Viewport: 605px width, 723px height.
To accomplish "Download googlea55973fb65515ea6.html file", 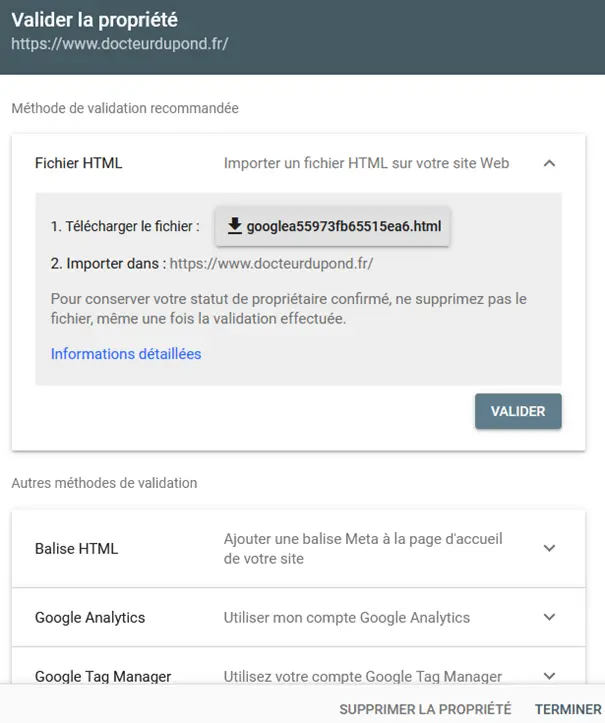I will pyautogui.click(x=332, y=226).
